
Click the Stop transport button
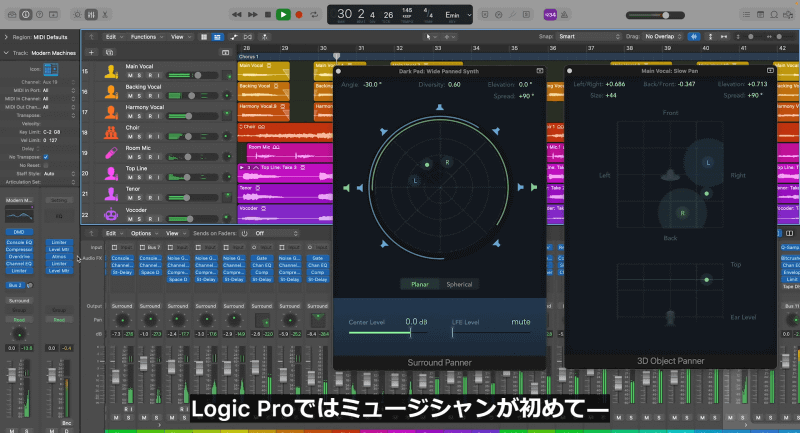point(268,15)
